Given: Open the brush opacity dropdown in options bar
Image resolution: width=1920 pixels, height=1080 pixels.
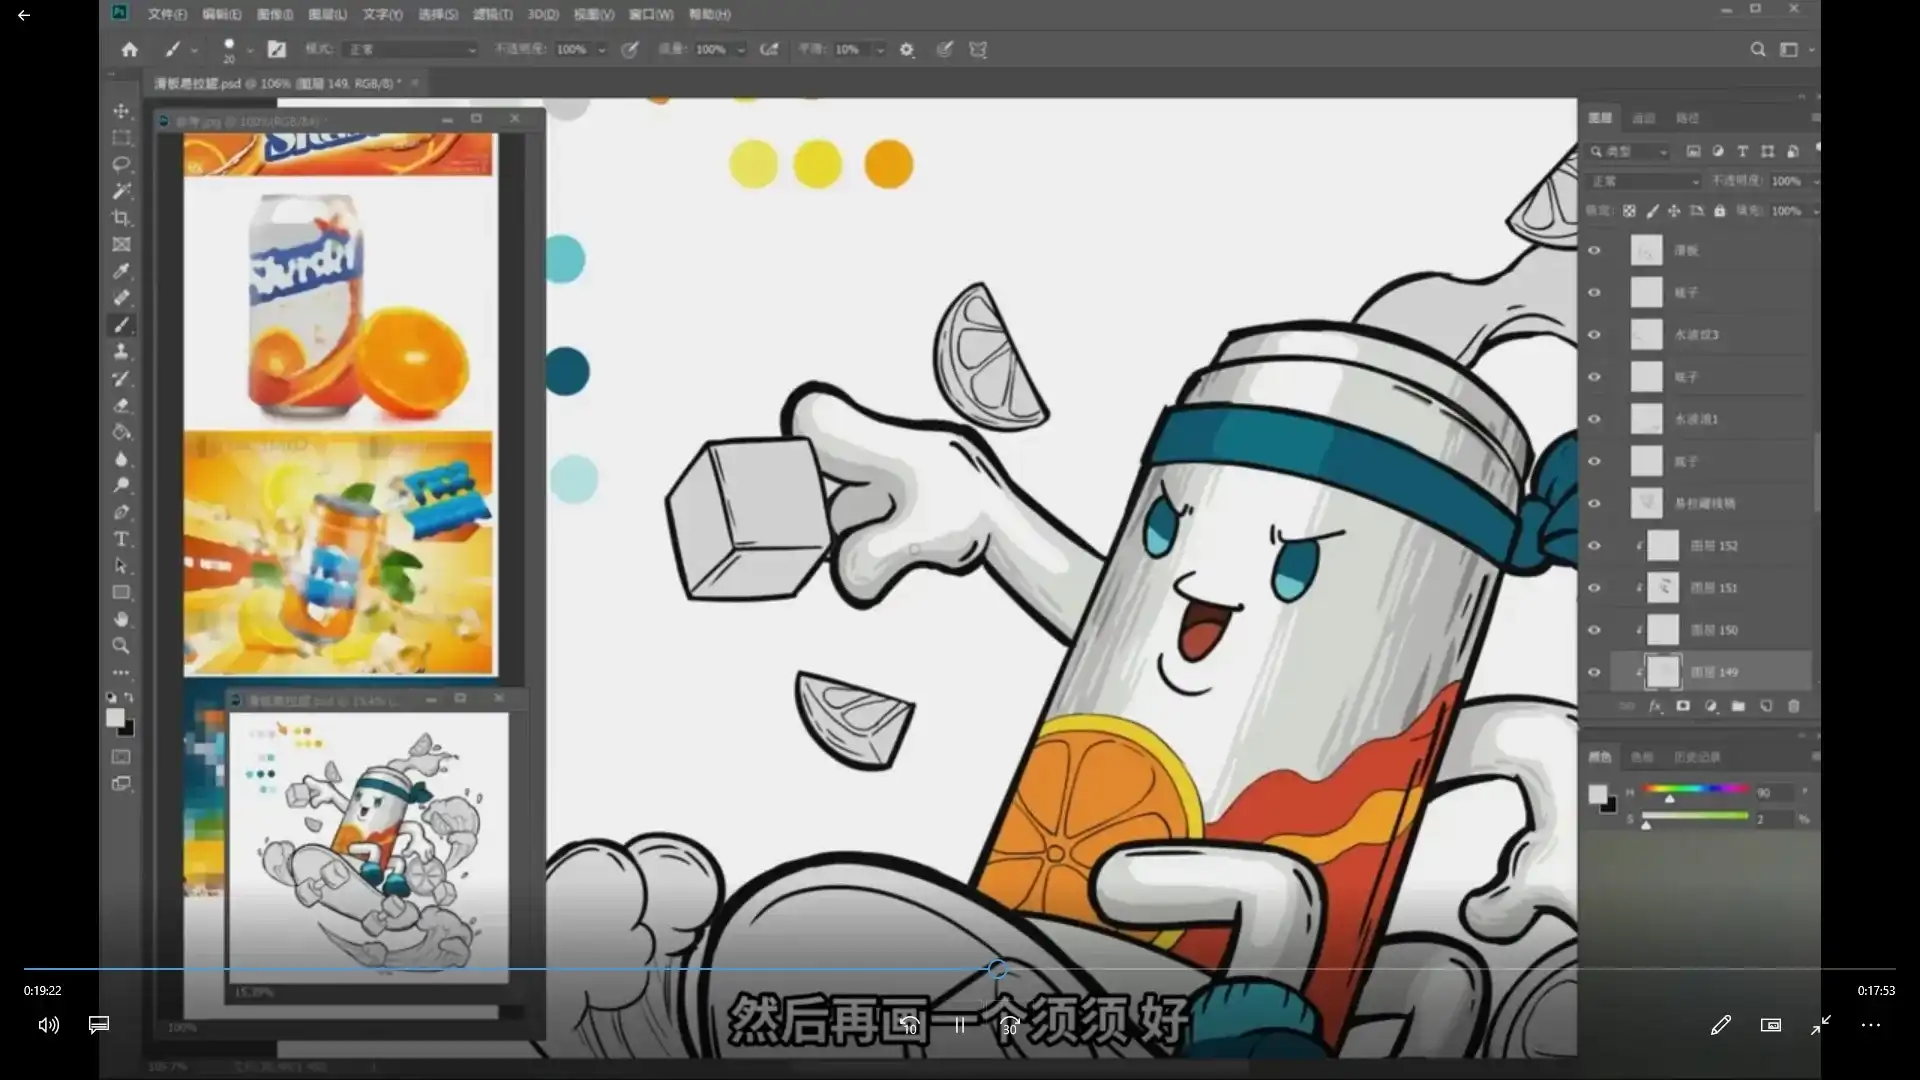Looking at the screenshot, I should tap(600, 49).
